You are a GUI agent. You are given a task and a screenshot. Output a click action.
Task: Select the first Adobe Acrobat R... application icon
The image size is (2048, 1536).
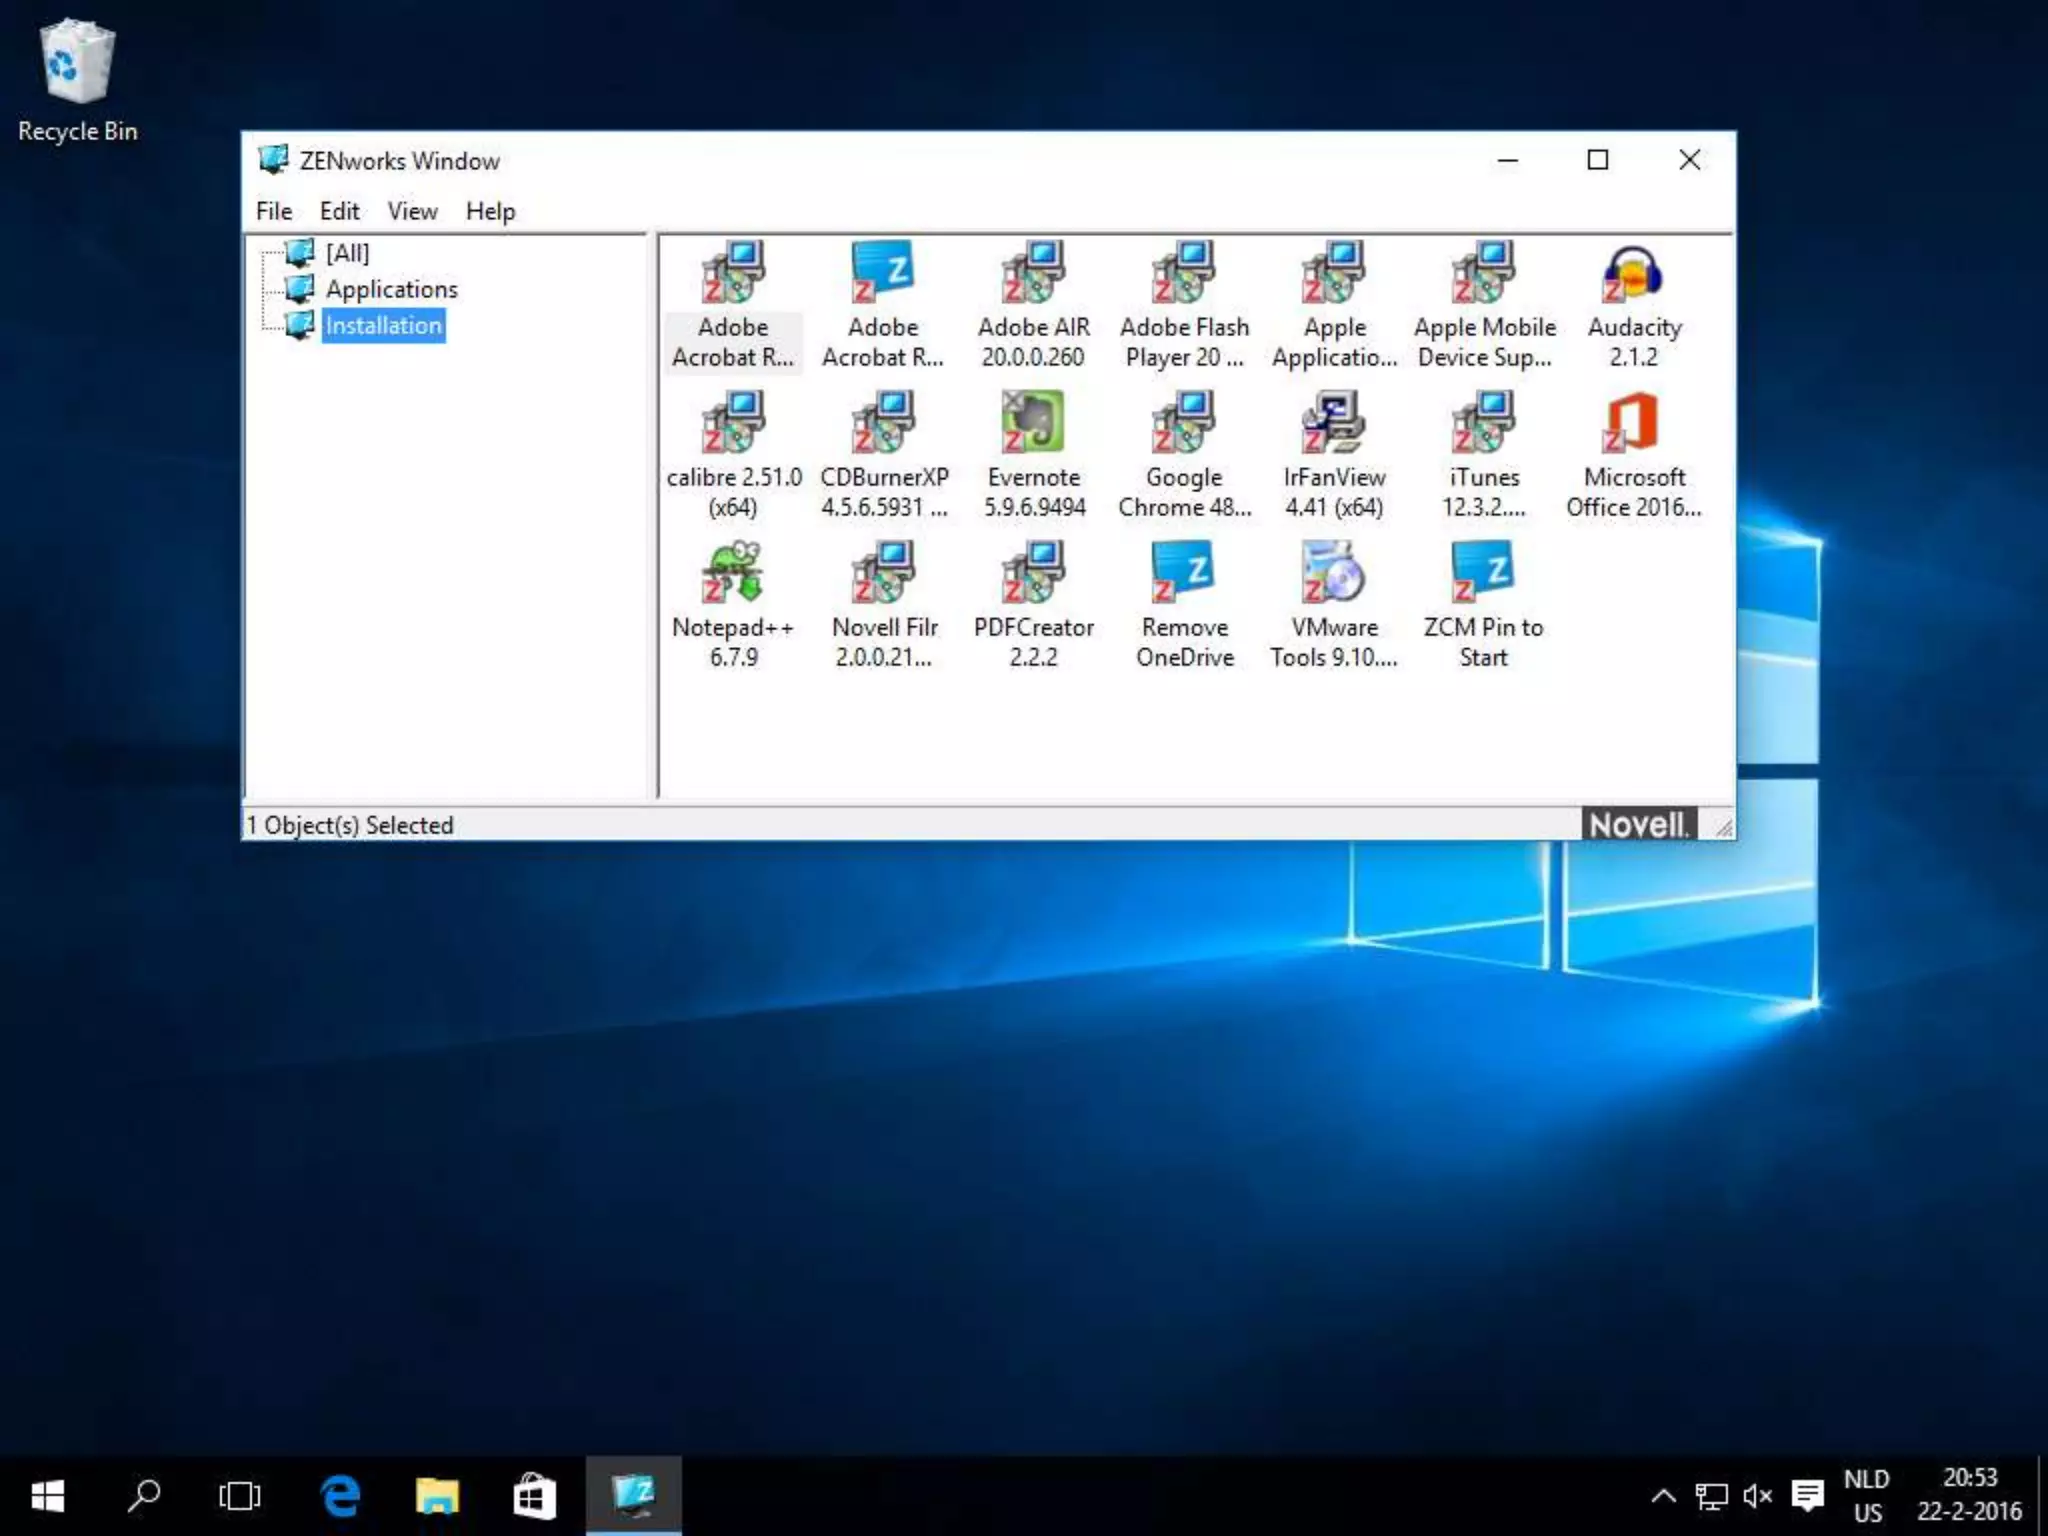(733, 272)
